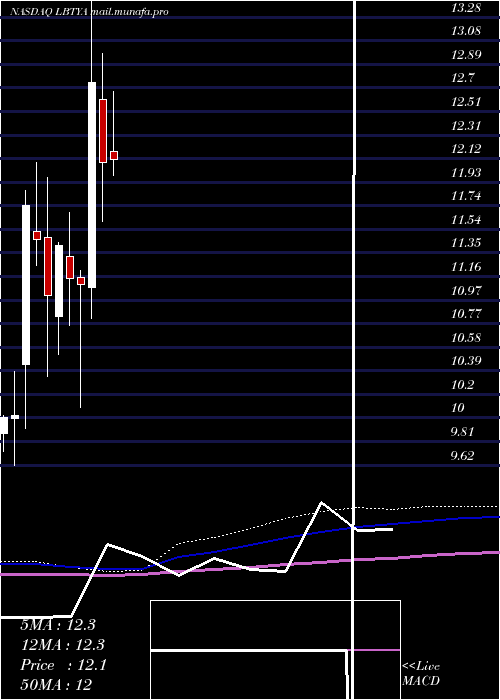Image resolution: width=500 pixels, height=700 pixels.
Task: Click the 12.31 price axis label
Action: coord(466,125)
